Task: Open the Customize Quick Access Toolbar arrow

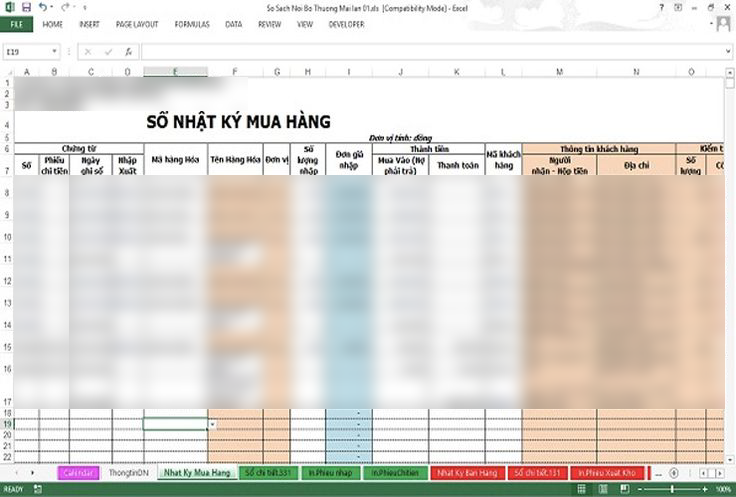Action: point(85,8)
